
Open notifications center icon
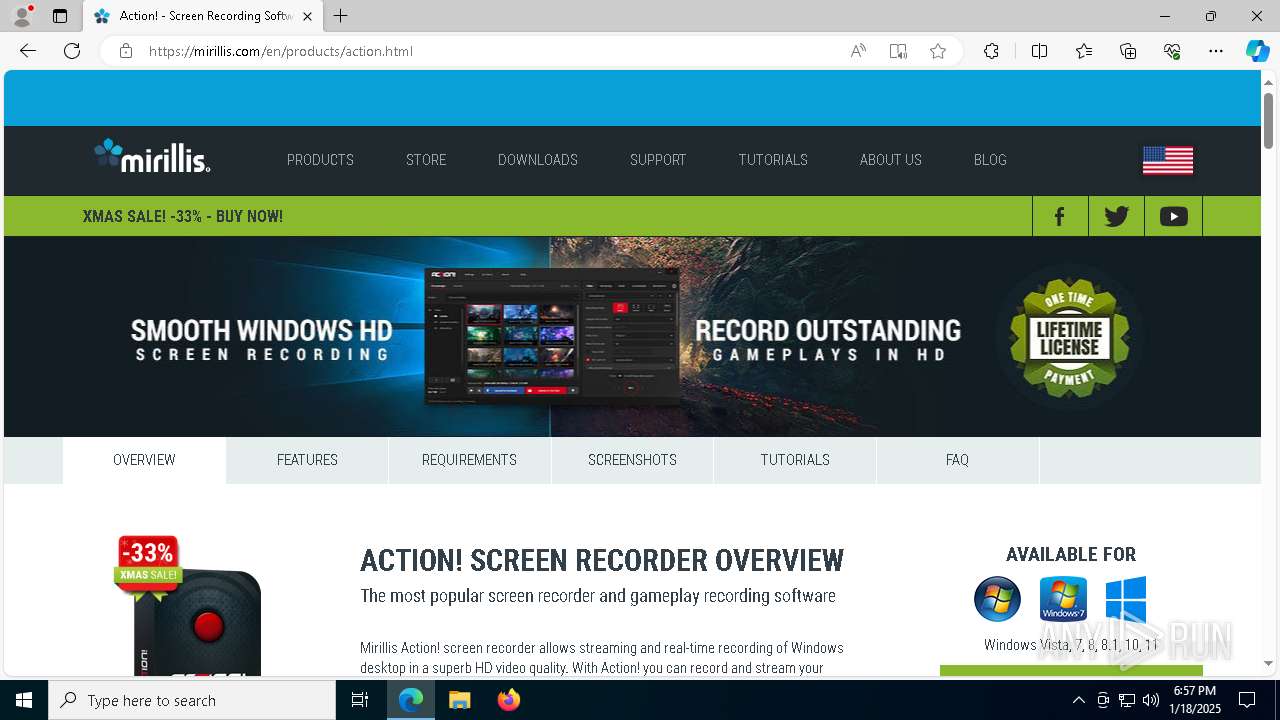pos(1247,700)
